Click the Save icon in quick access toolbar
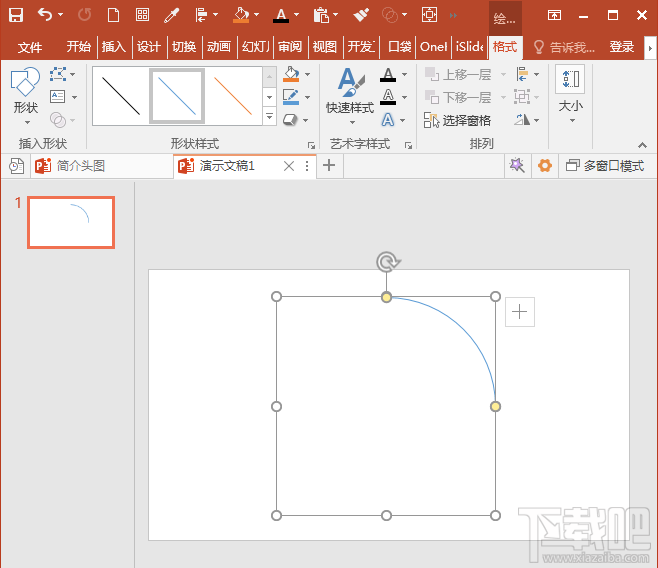658x568 pixels. pyautogui.click(x=15, y=15)
